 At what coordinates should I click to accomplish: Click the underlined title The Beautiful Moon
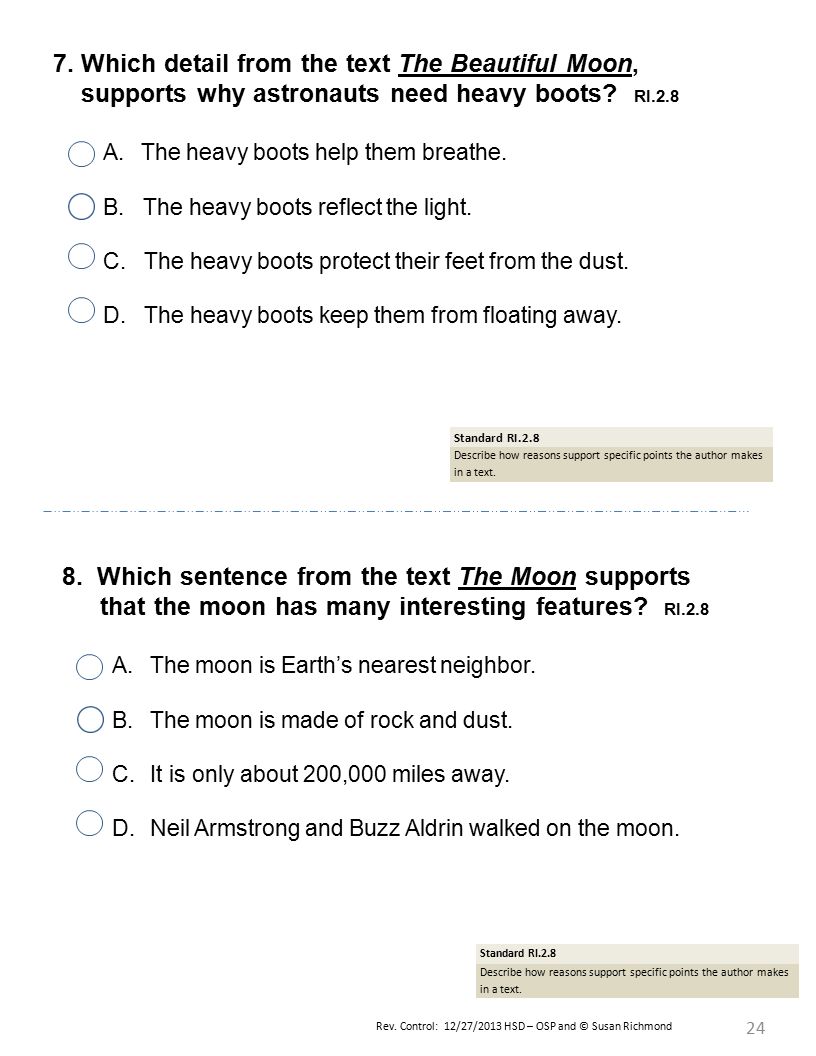pyautogui.click(x=516, y=64)
